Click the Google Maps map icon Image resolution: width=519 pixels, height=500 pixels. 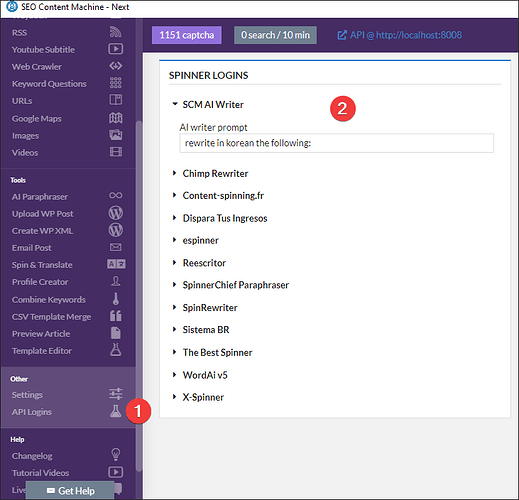coord(116,118)
